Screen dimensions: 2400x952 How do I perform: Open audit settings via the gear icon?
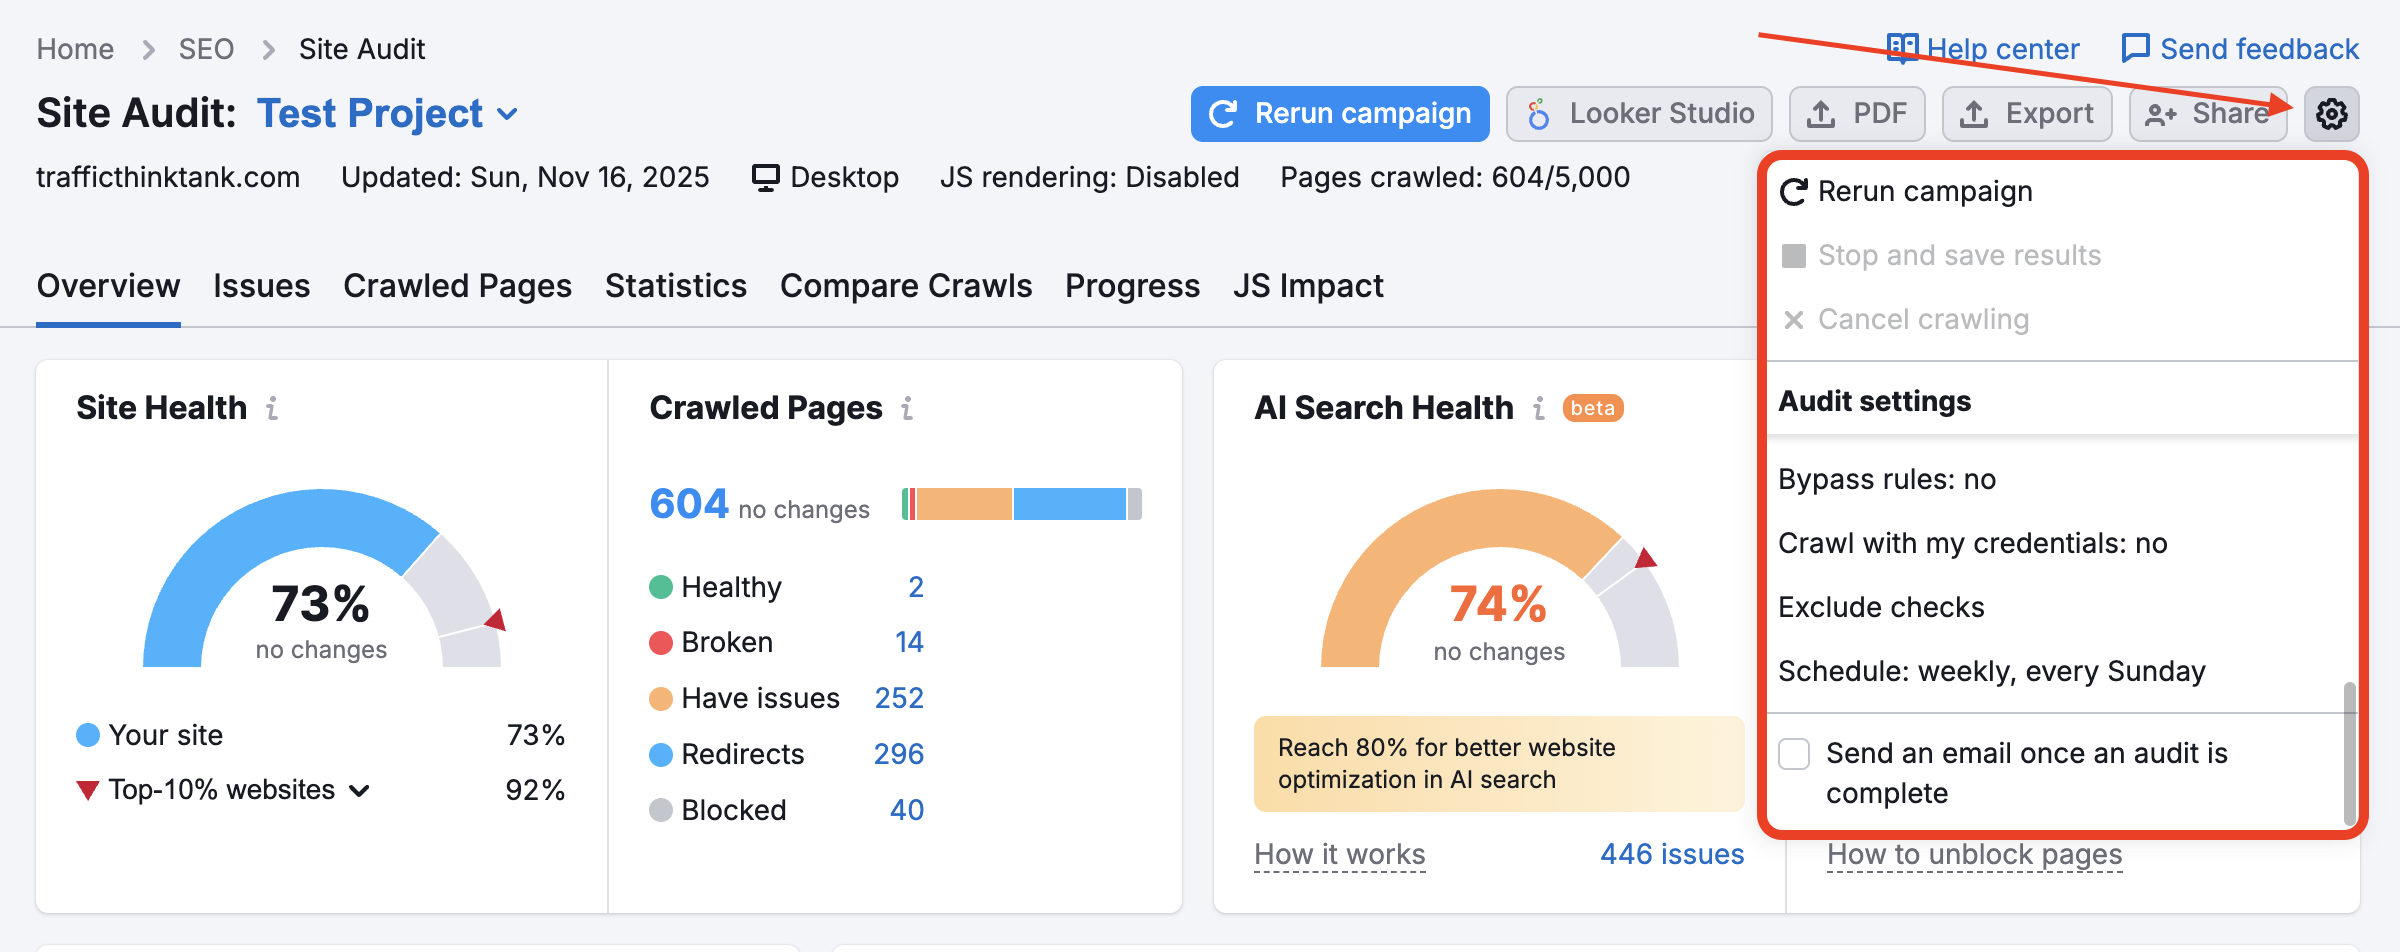point(2332,113)
